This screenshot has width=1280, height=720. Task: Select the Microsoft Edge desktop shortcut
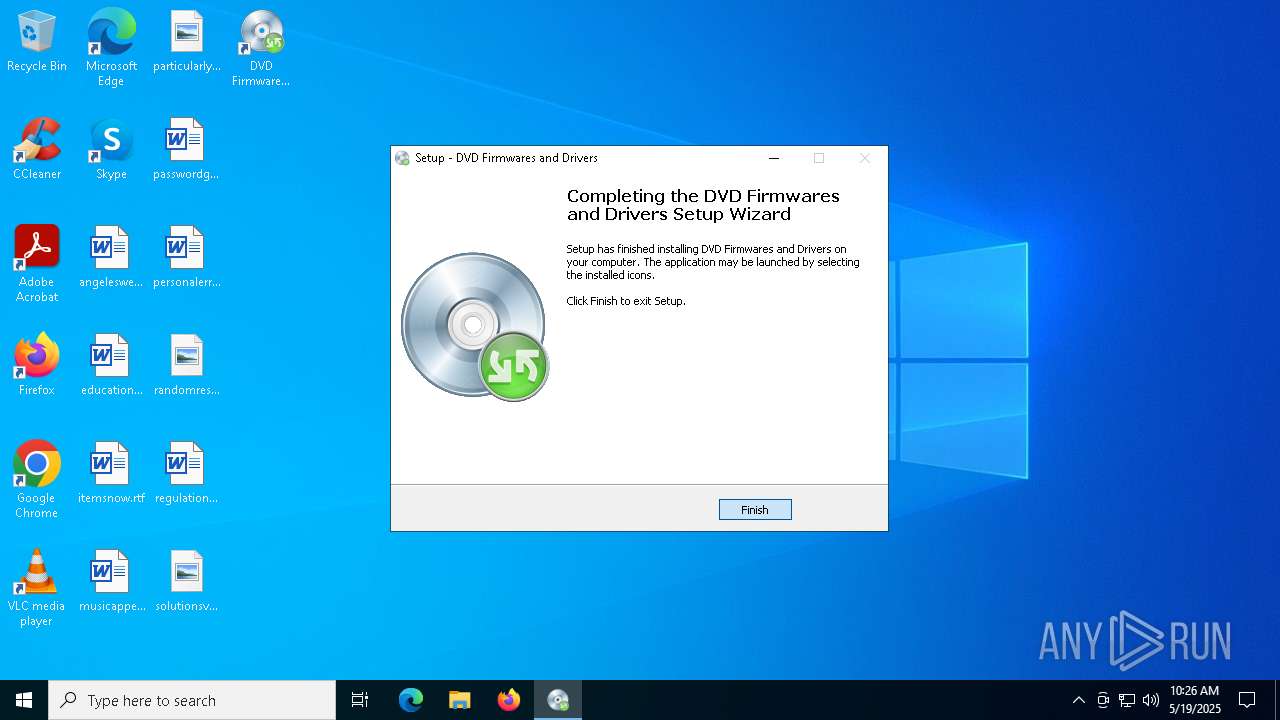click(x=111, y=48)
